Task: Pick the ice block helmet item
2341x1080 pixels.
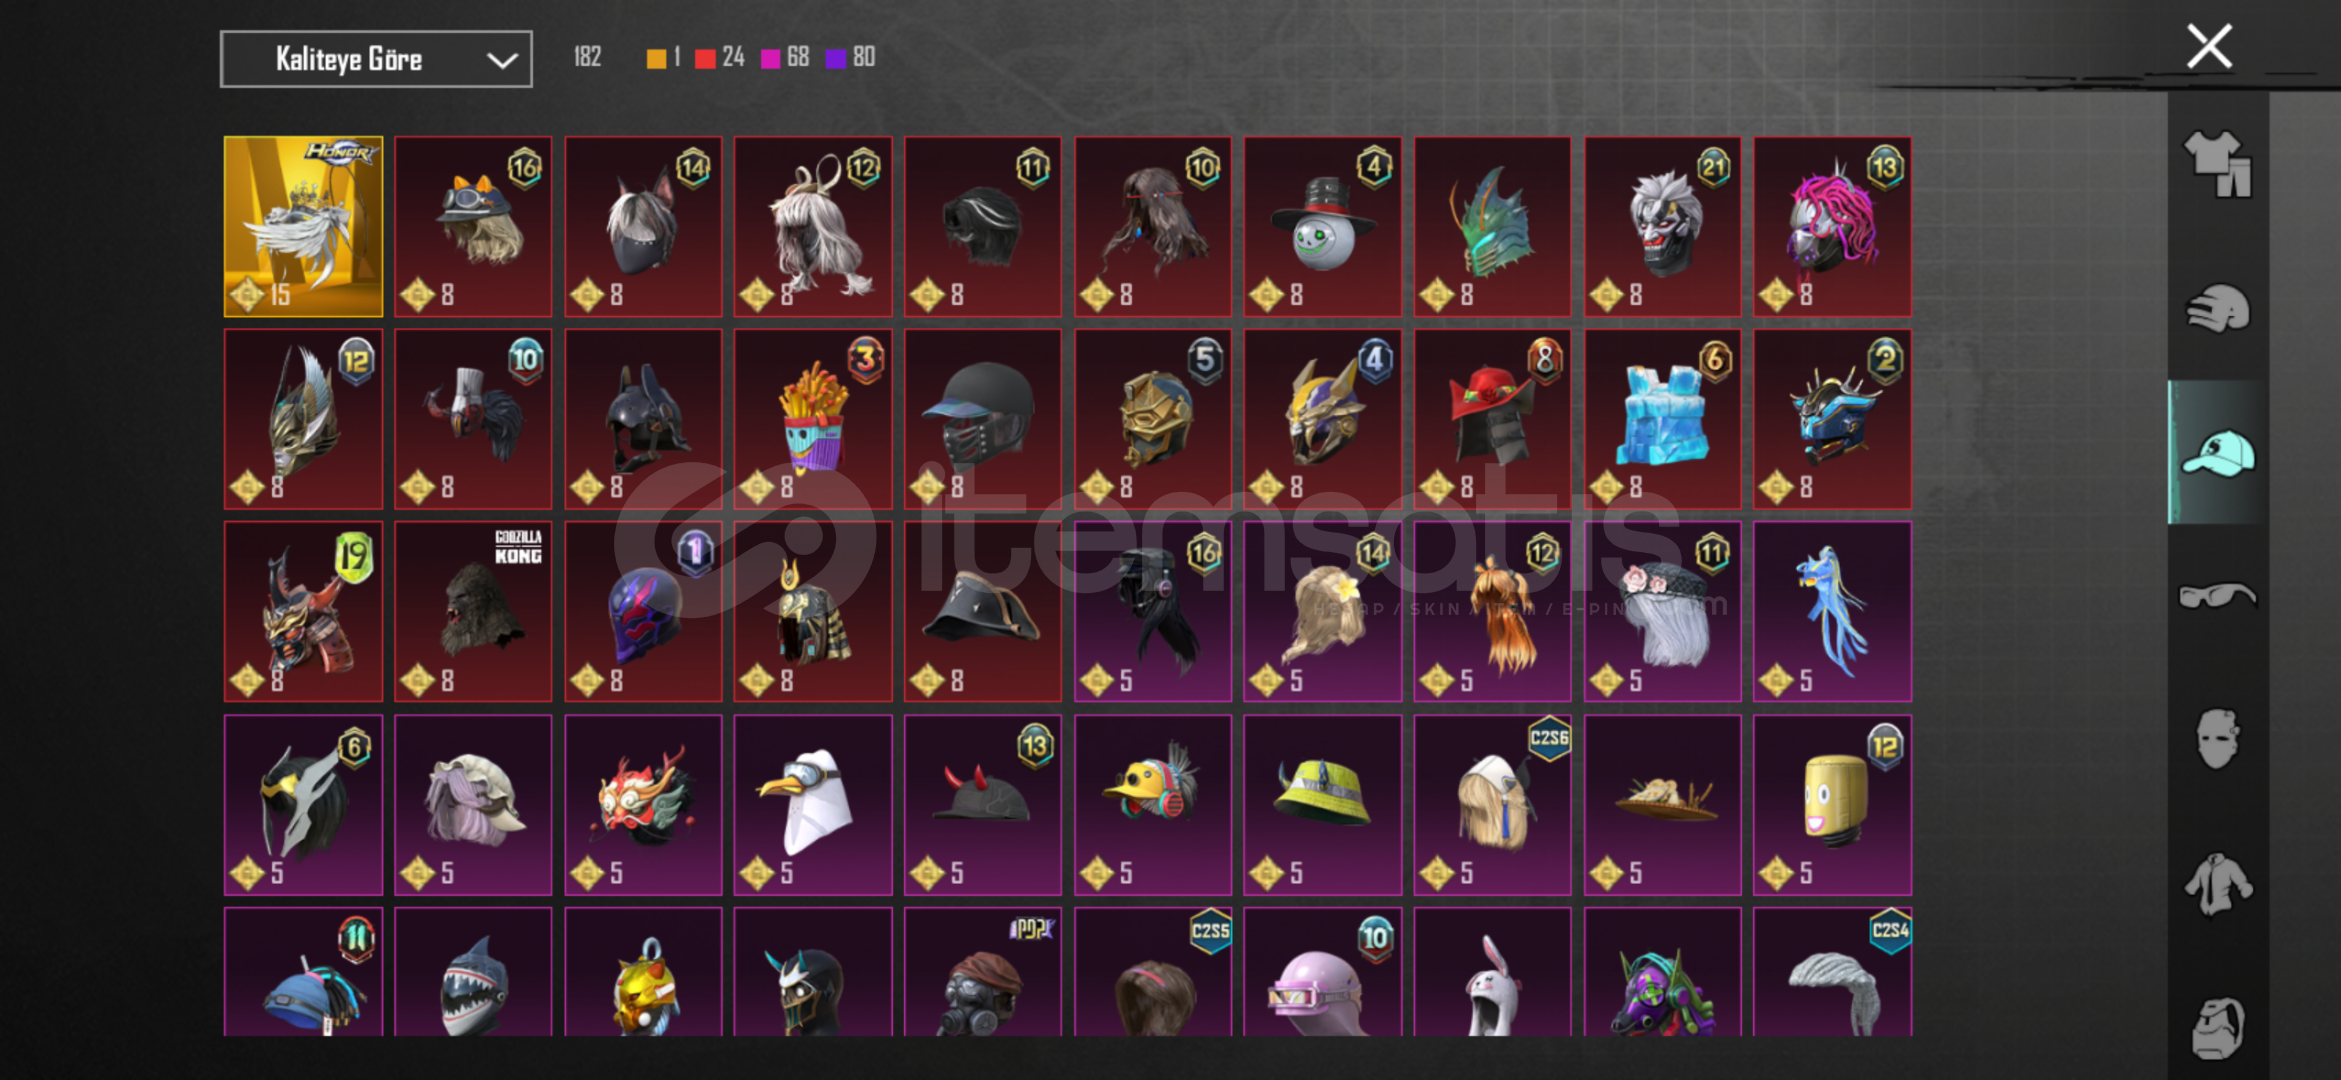Action: pos(1662,419)
